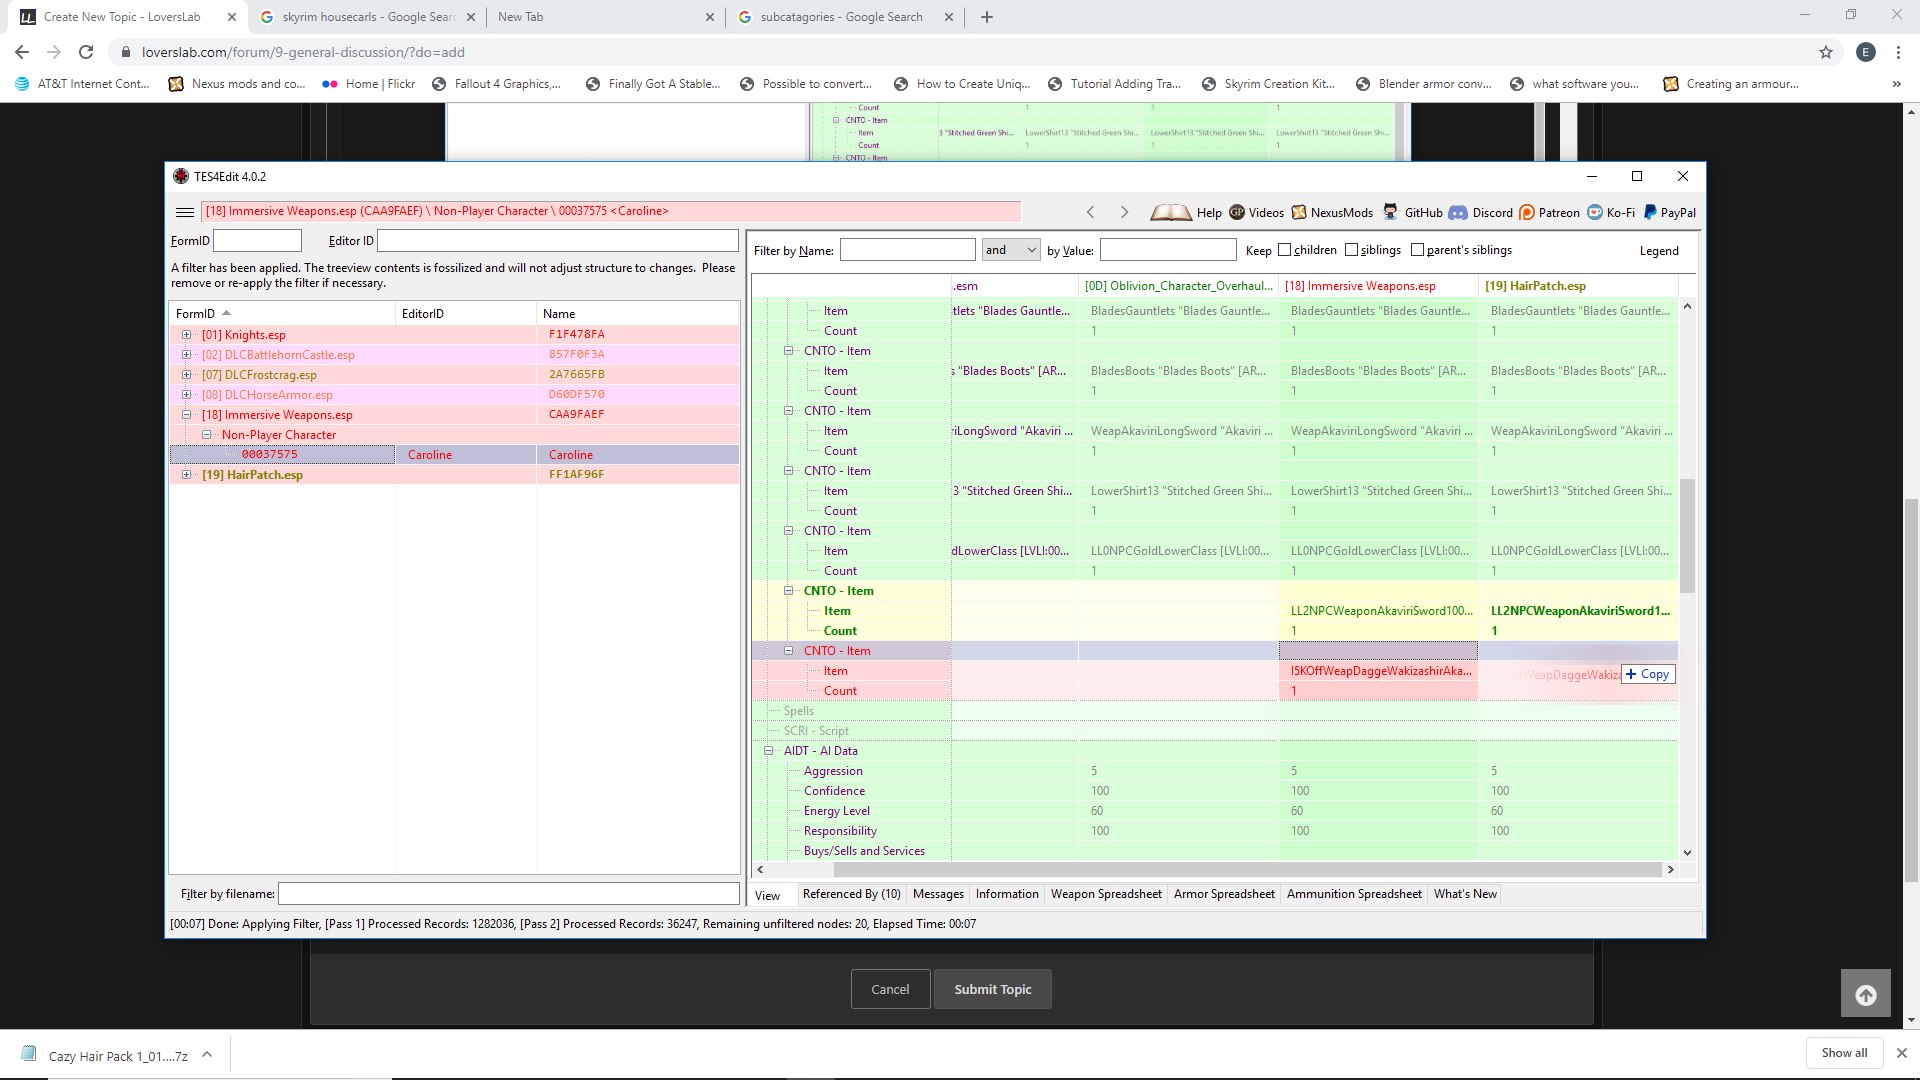Expand the [01] Knights.esp node
This screenshot has width=1920, height=1080.
pos(186,335)
